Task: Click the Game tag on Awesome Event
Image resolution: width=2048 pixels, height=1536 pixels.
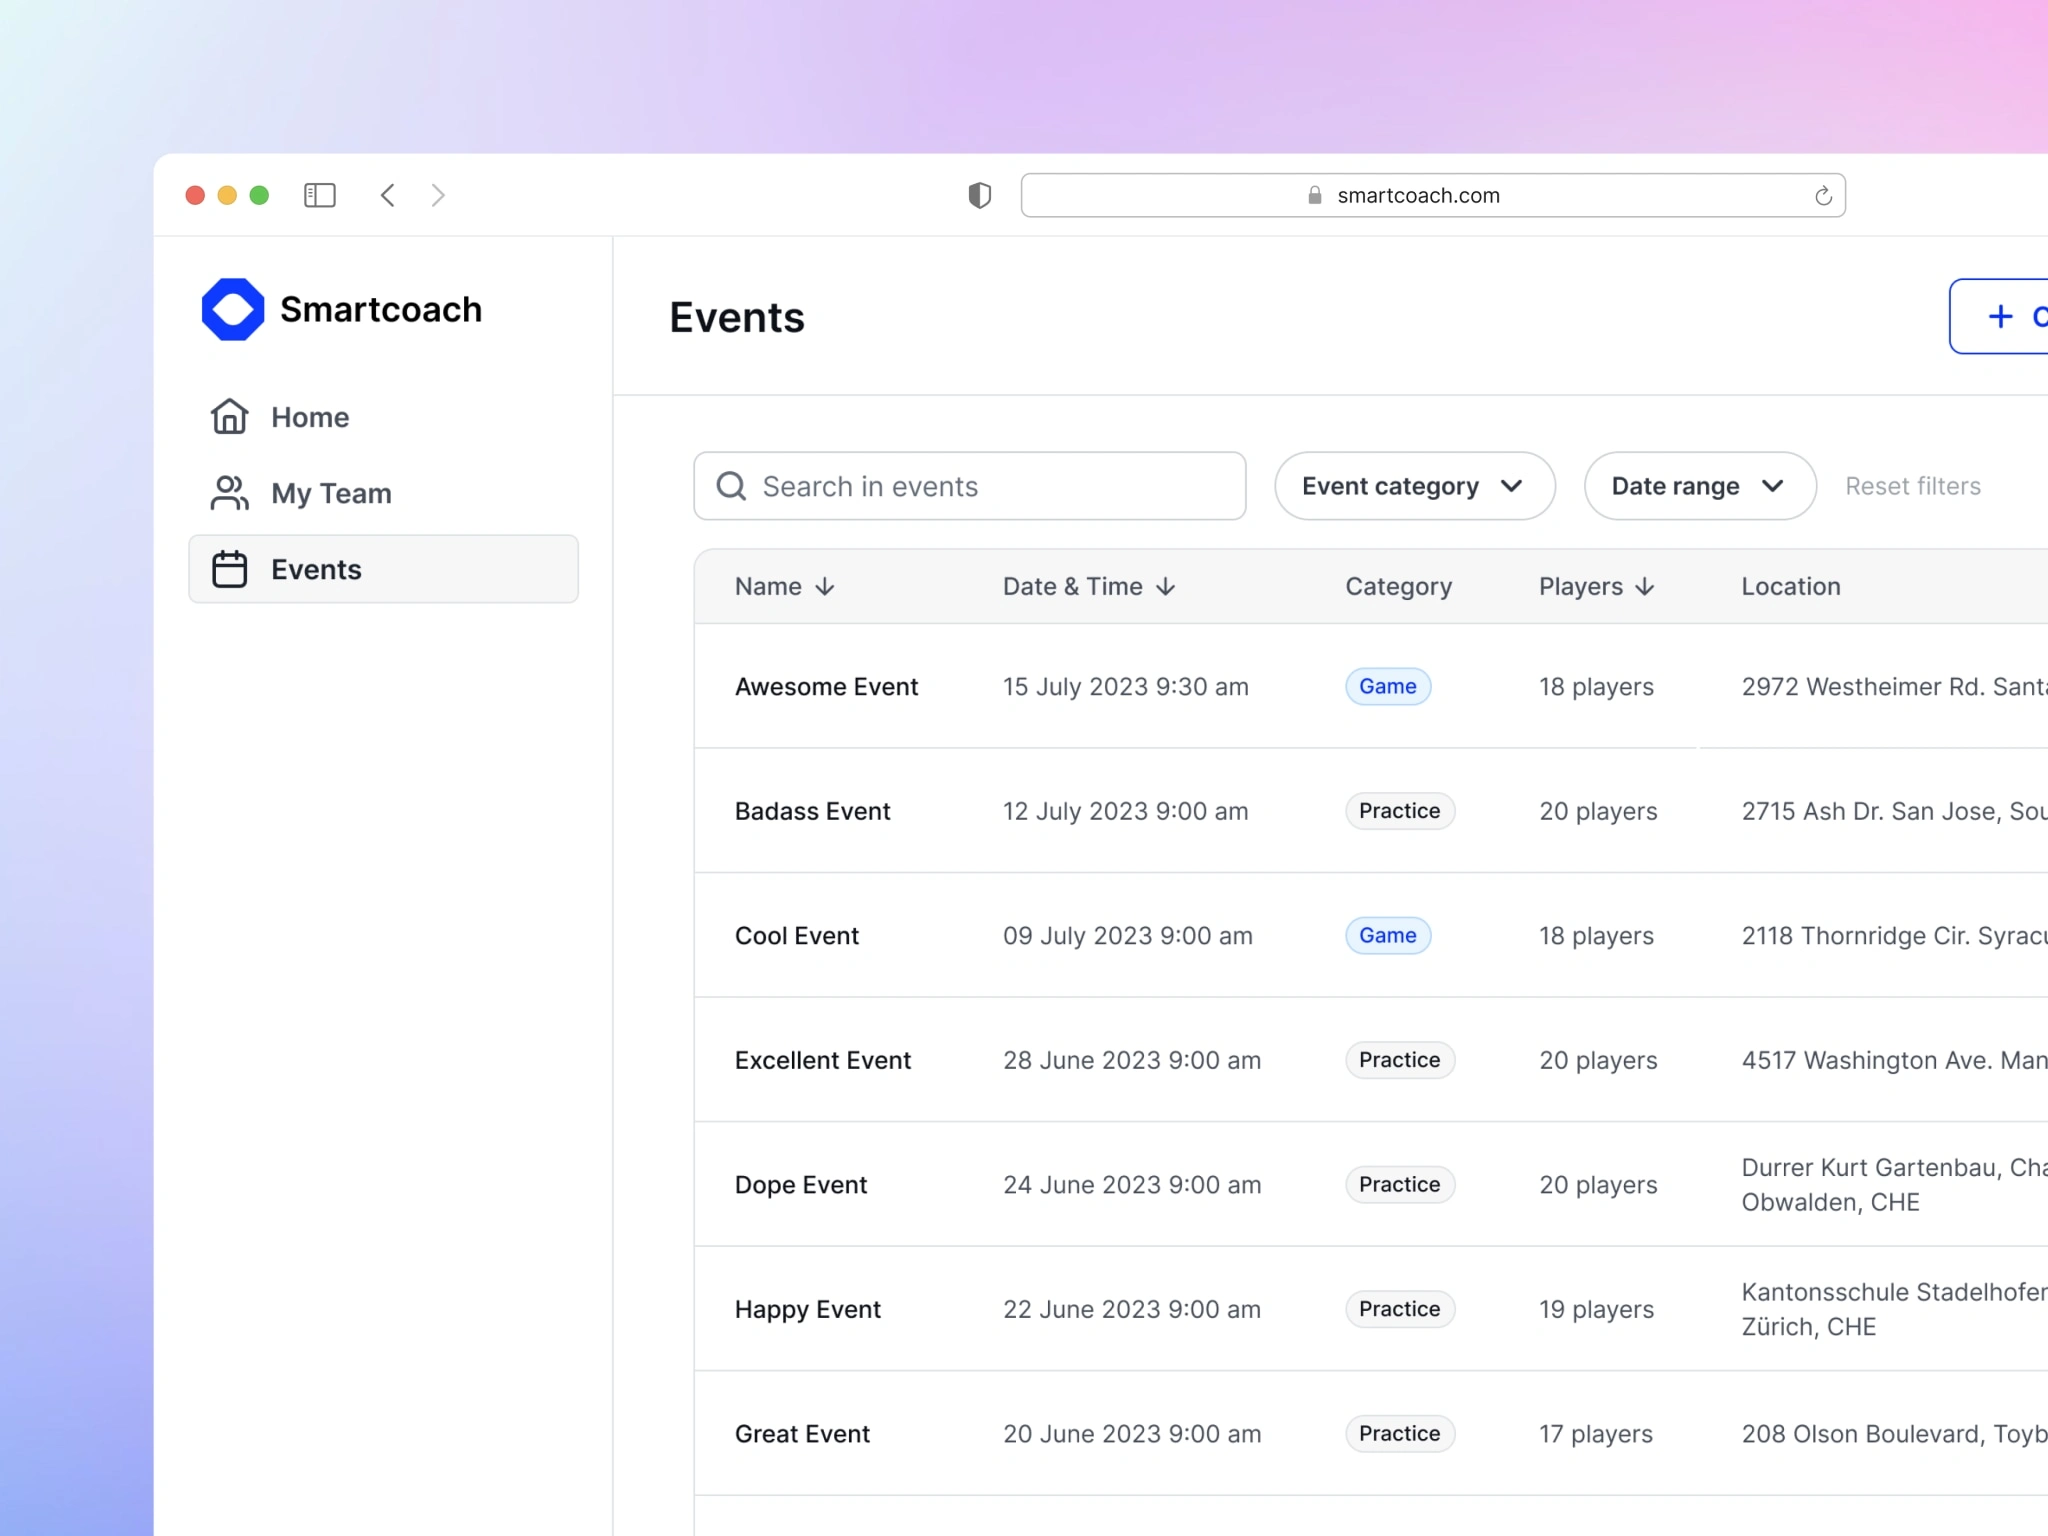Action: click(x=1387, y=687)
